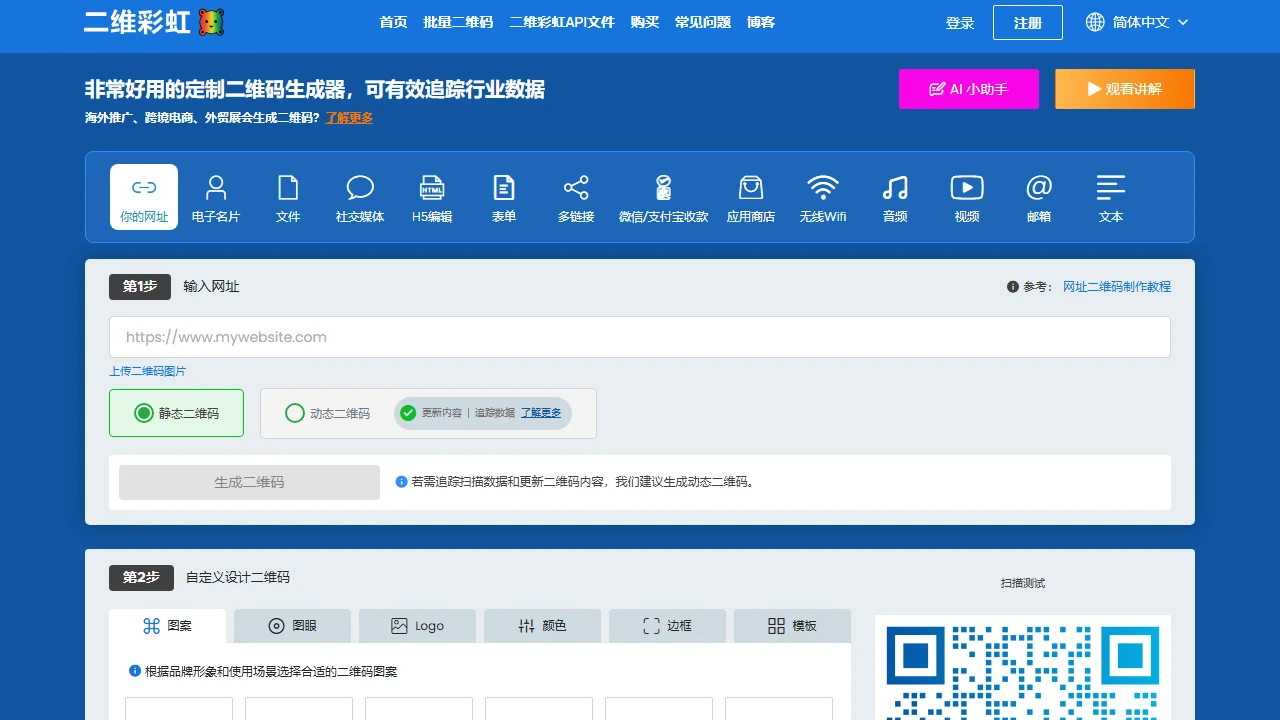
Task: Click 批量二维码 in the top navigation
Action: 458,22
